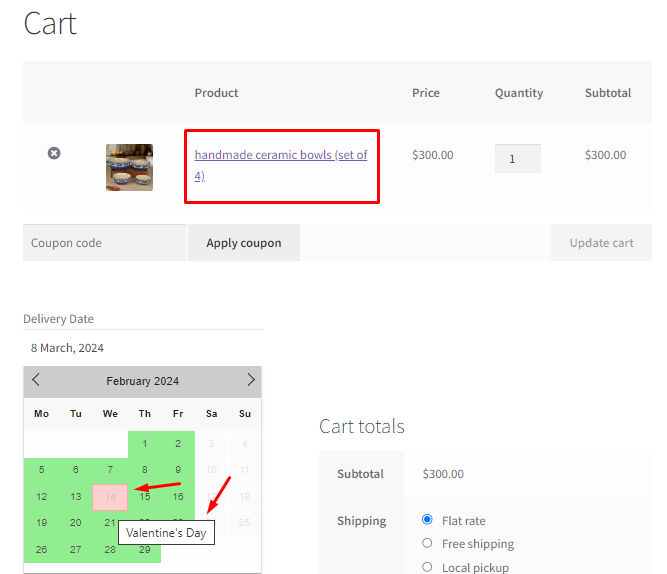Open handmade ceramic bowls product link

tap(281, 165)
